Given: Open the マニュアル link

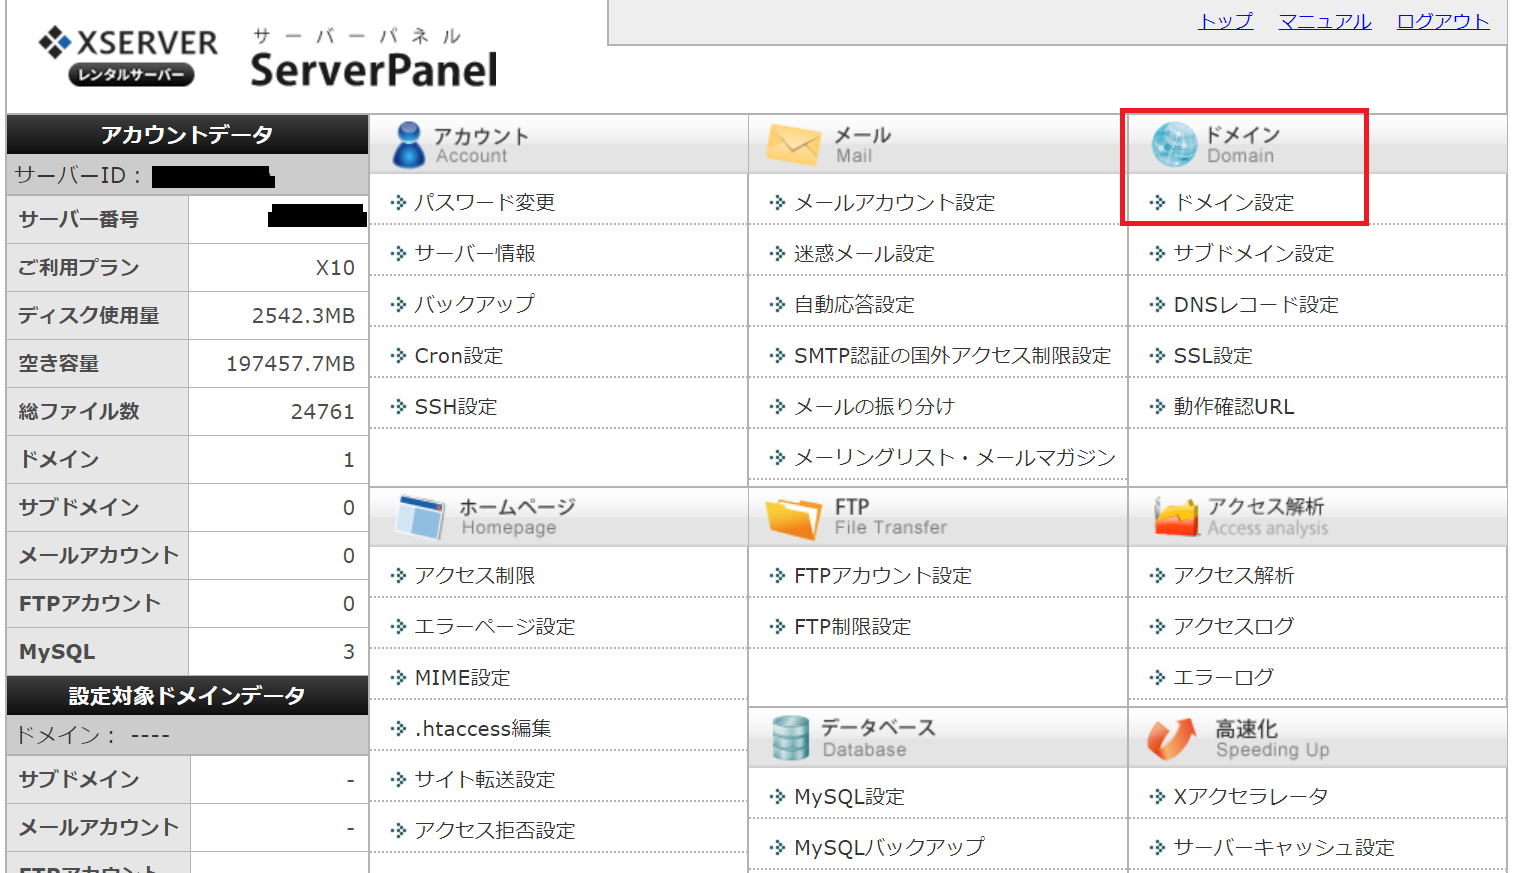Looking at the screenshot, I should (x=1324, y=21).
